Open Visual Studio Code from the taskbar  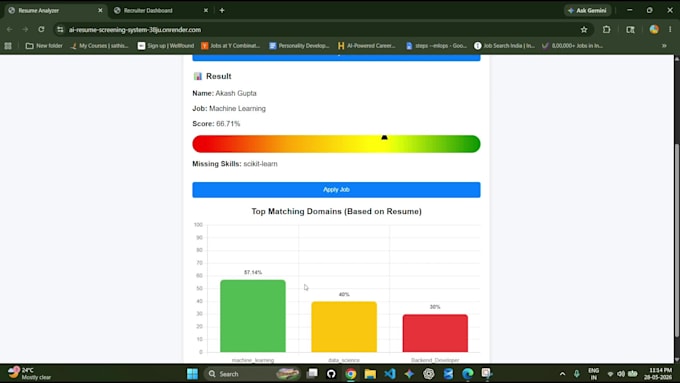(x=389, y=373)
